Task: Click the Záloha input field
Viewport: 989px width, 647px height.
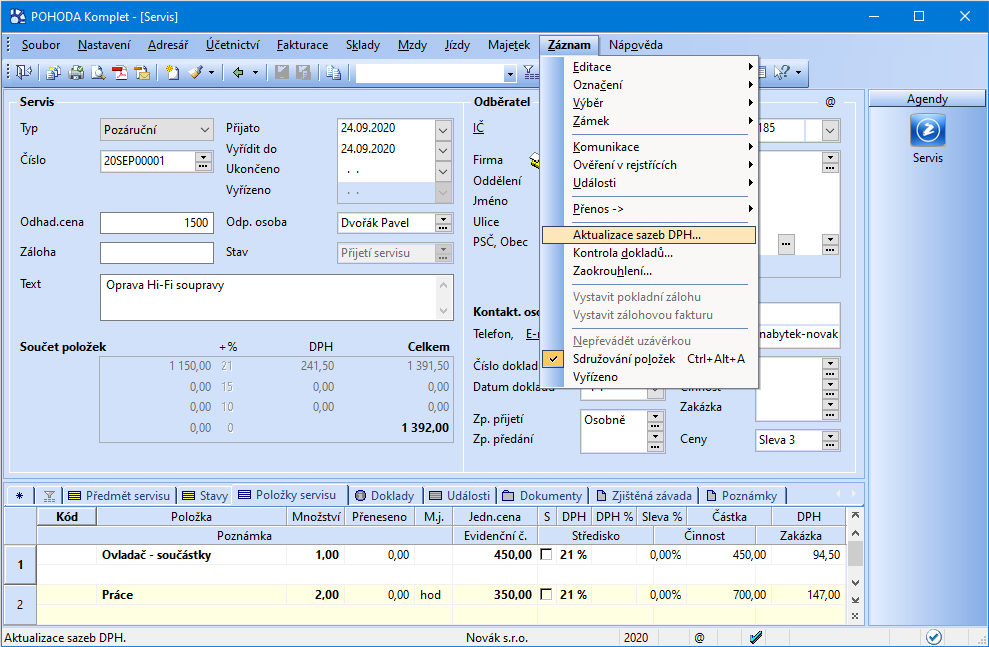Action: [156, 253]
